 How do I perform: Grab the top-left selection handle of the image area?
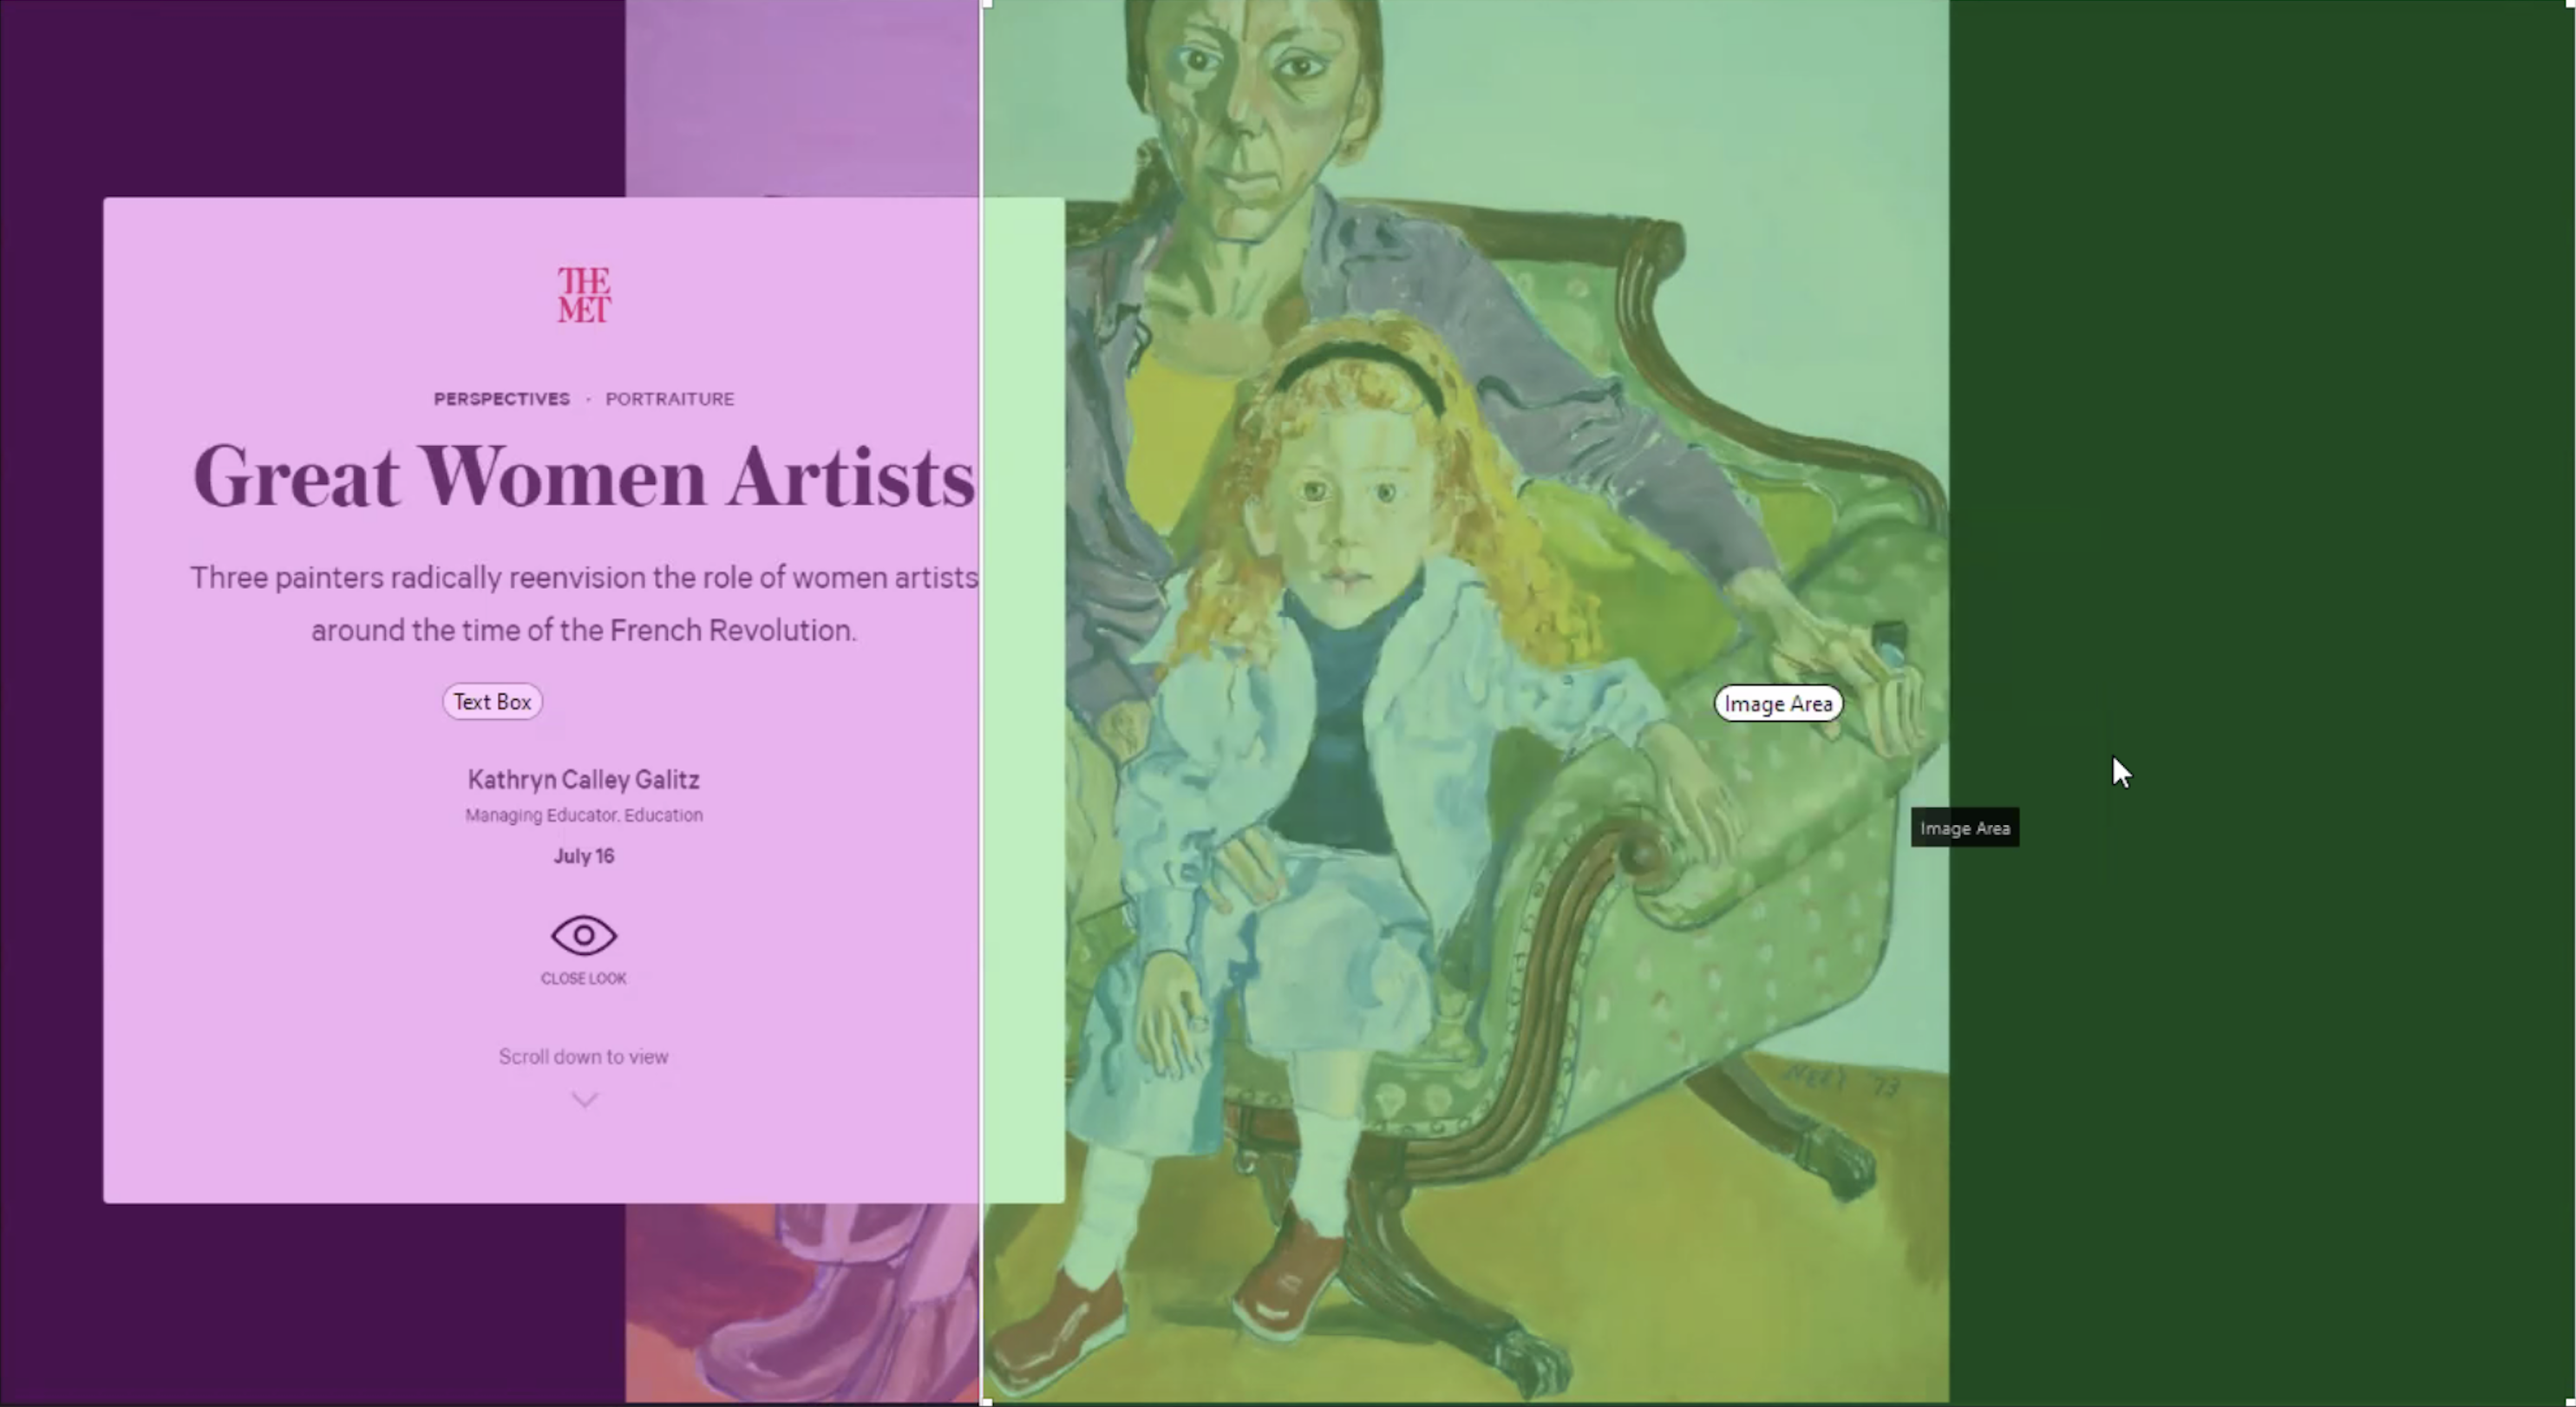pyautogui.click(x=986, y=4)
